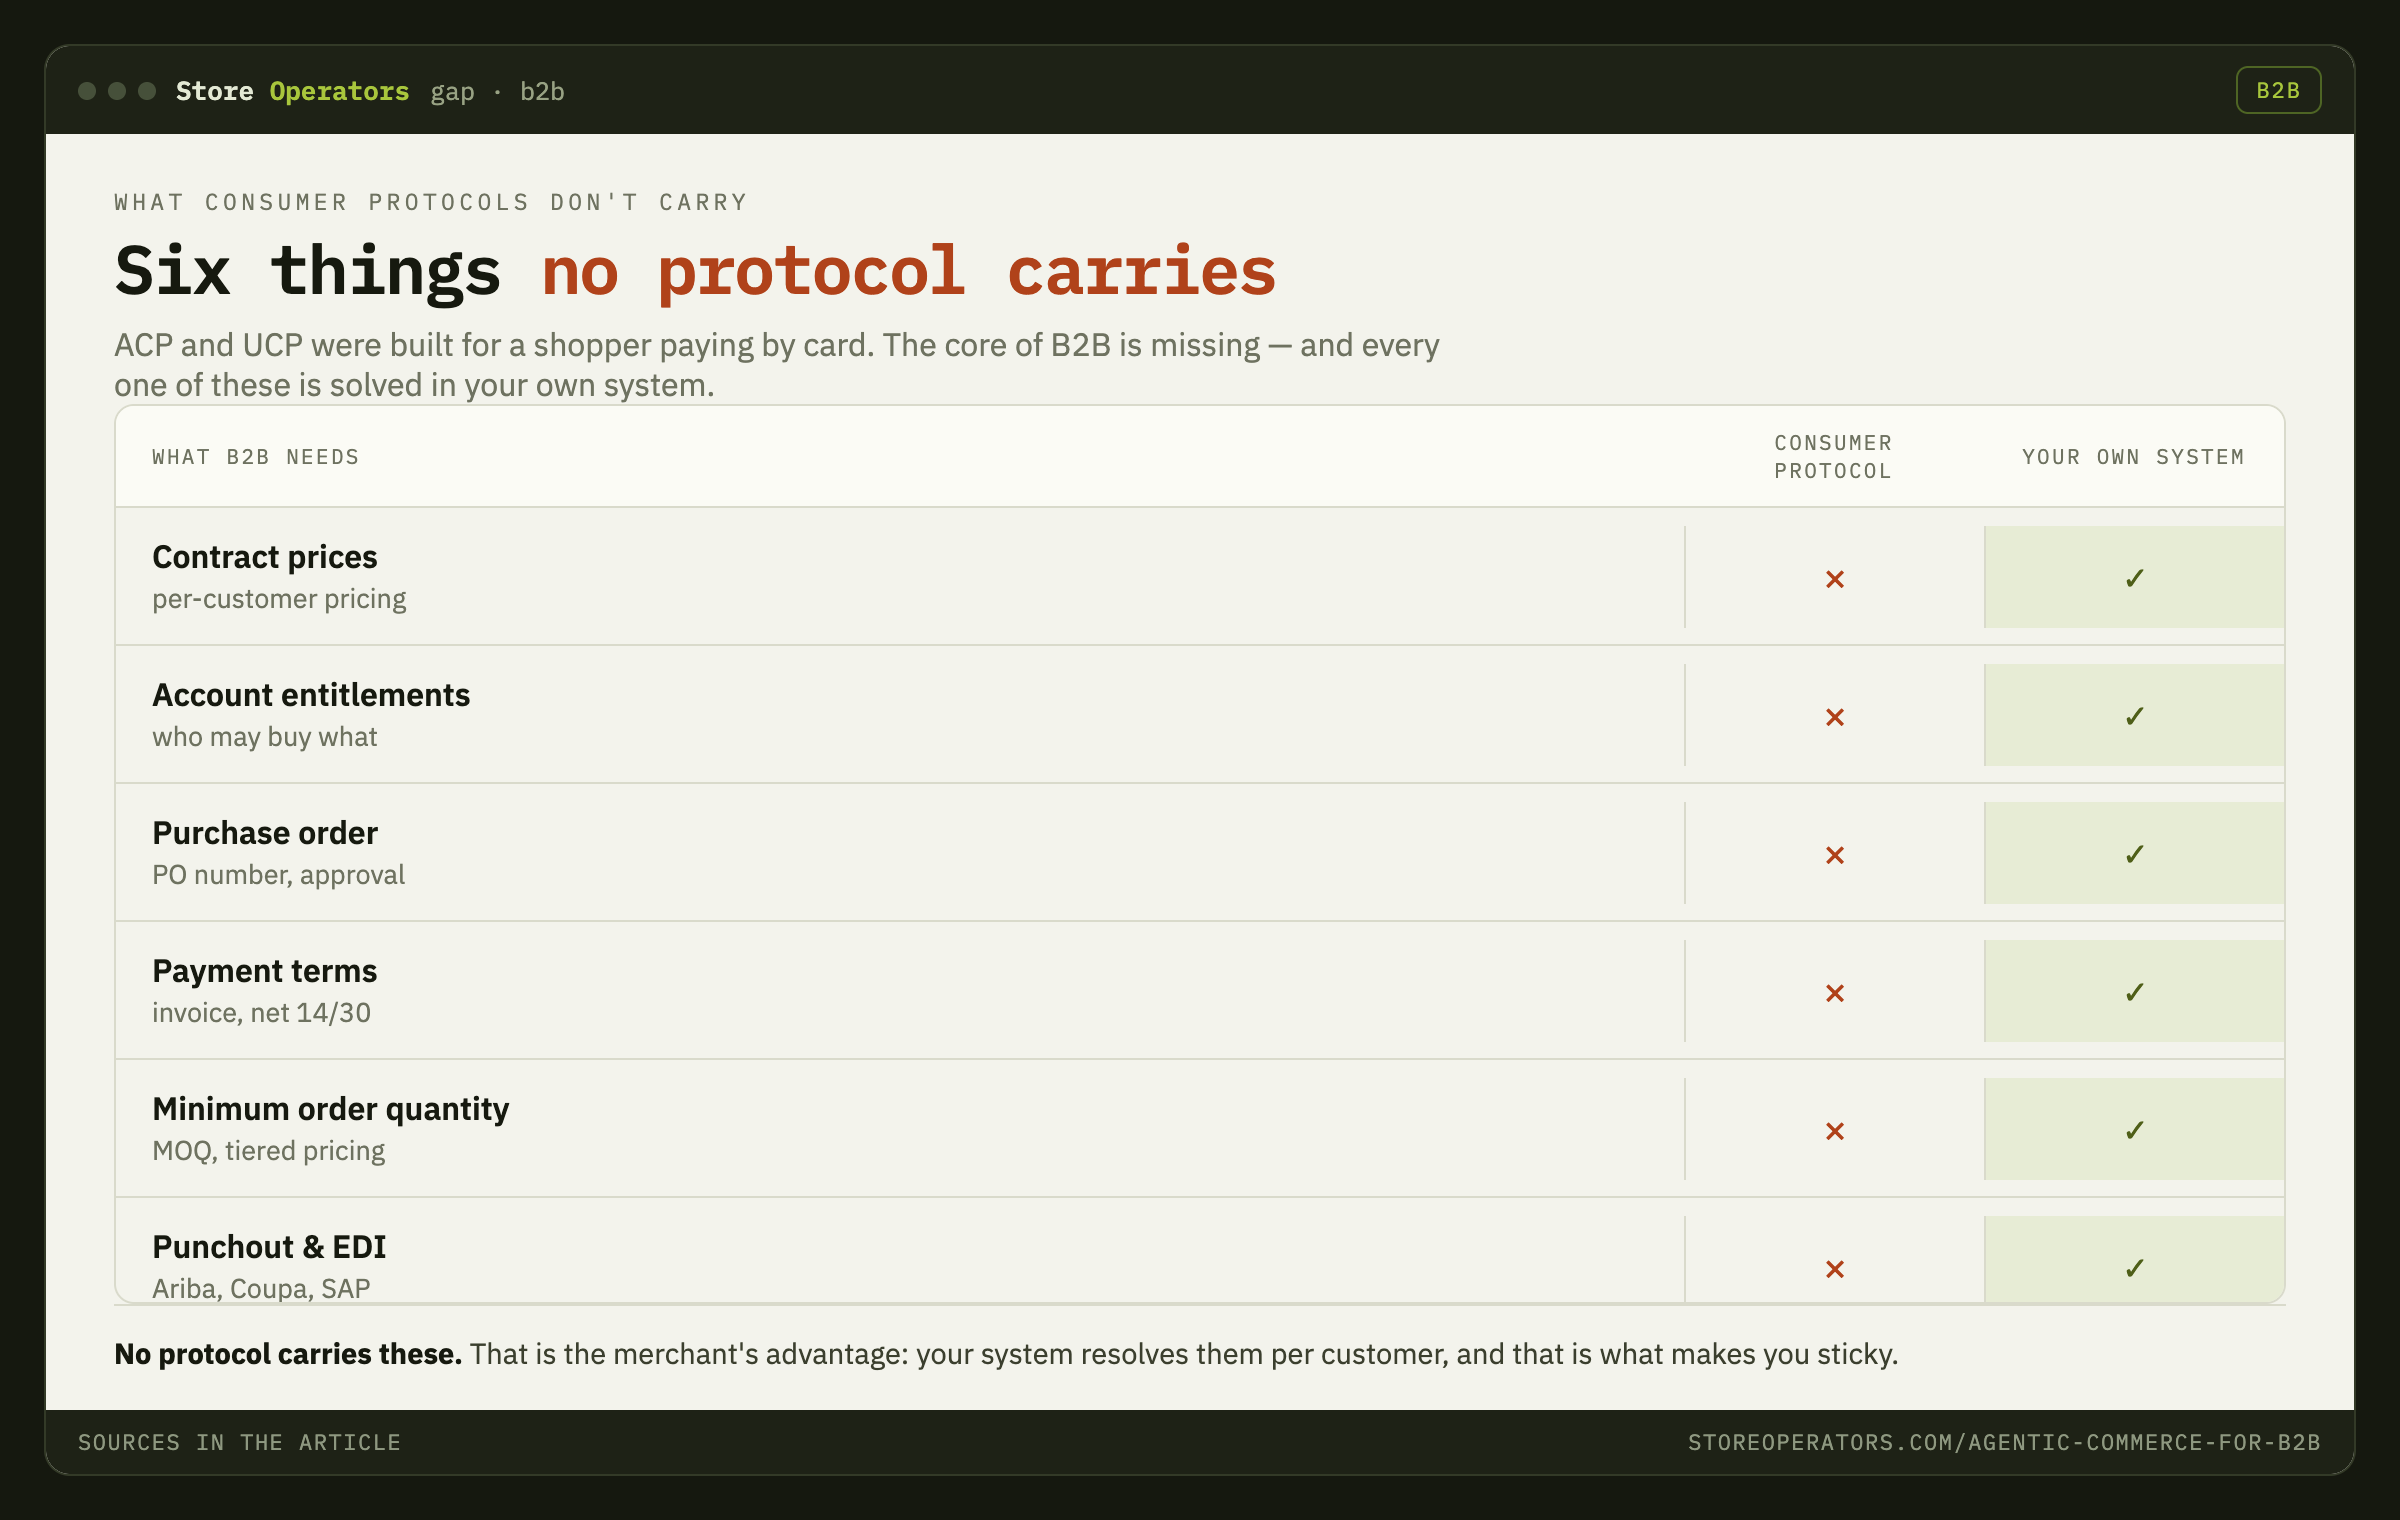Click the 'What consumer protocols don't carry' eyebrow
The height and width of the screenshot is (1520, 2400).
tap(431, 202)
